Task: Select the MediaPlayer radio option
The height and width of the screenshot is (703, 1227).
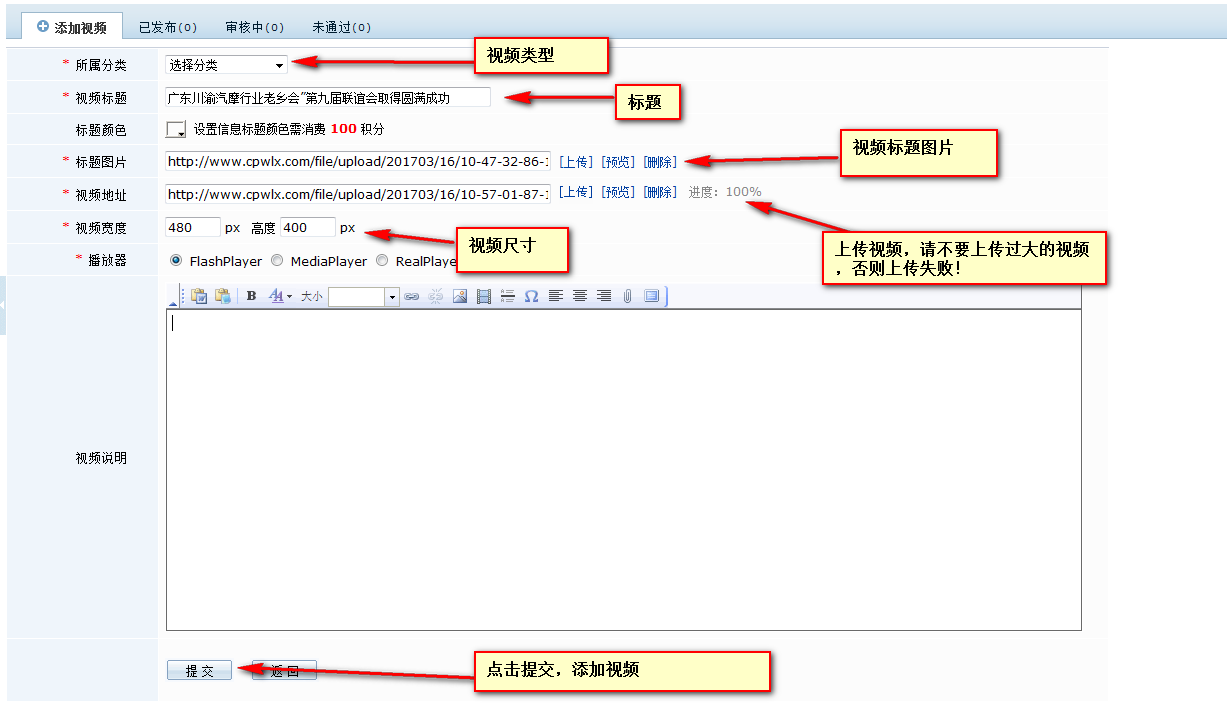Action: [277, 261]
